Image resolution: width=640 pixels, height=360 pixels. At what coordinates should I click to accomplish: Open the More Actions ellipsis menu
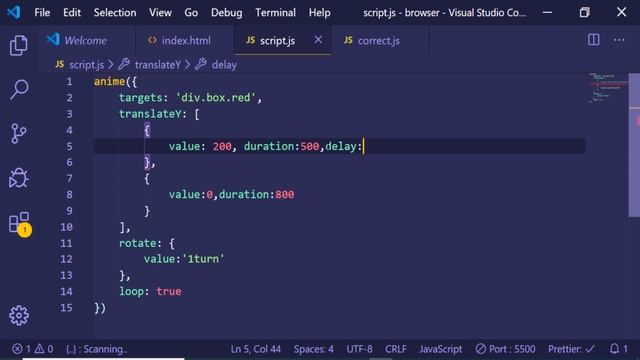(x=619, y=40)
